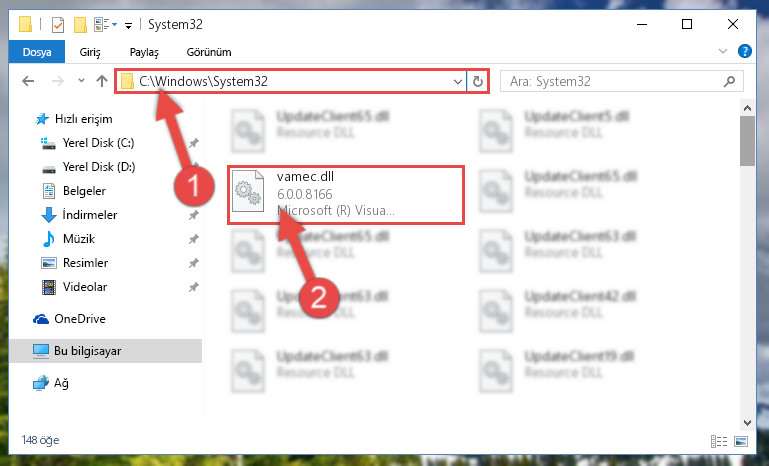Click the vertical scrollbar down arrow
Image resolution: width=769 pixels, height=466 pixels.
coord(747,423)
